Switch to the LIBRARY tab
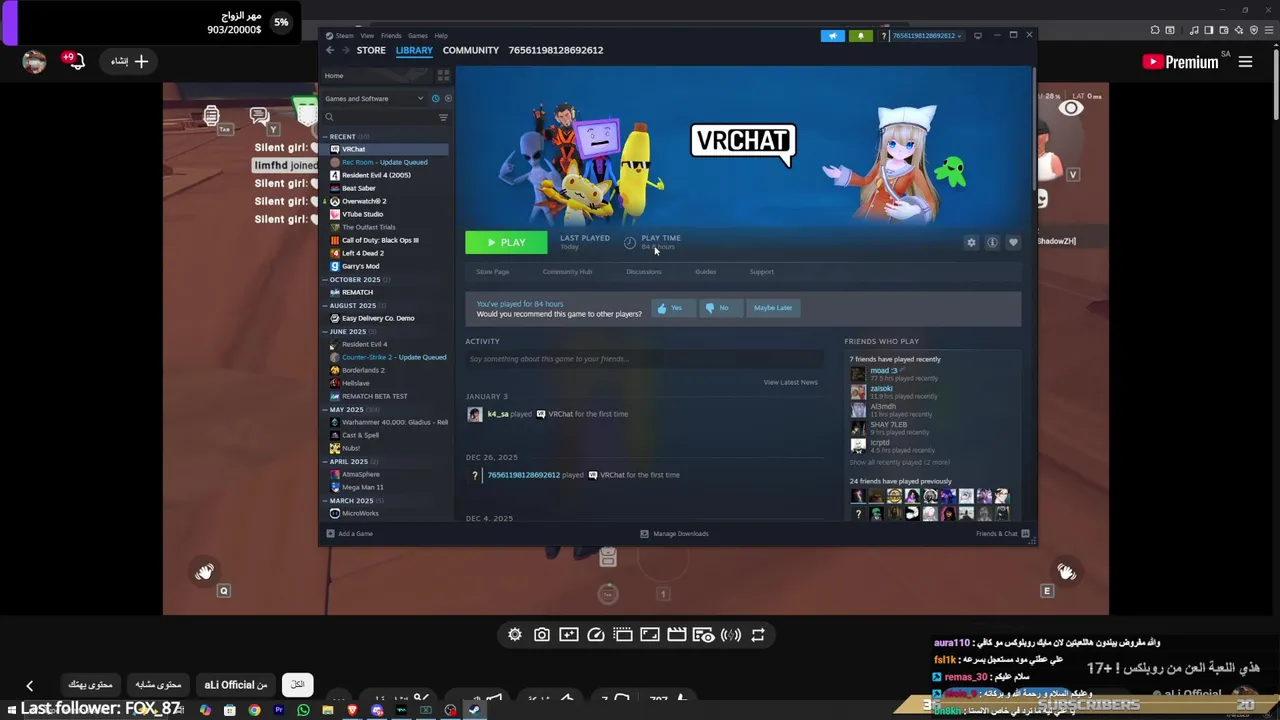This screenshot has width=1280, height=720. pyautogui.click(x=414, y=50)
